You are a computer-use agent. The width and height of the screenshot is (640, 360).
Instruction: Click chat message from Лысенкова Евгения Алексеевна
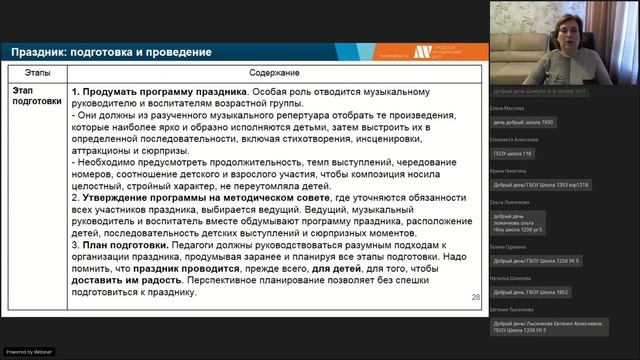pyautogui.click(x=549, y=327)
